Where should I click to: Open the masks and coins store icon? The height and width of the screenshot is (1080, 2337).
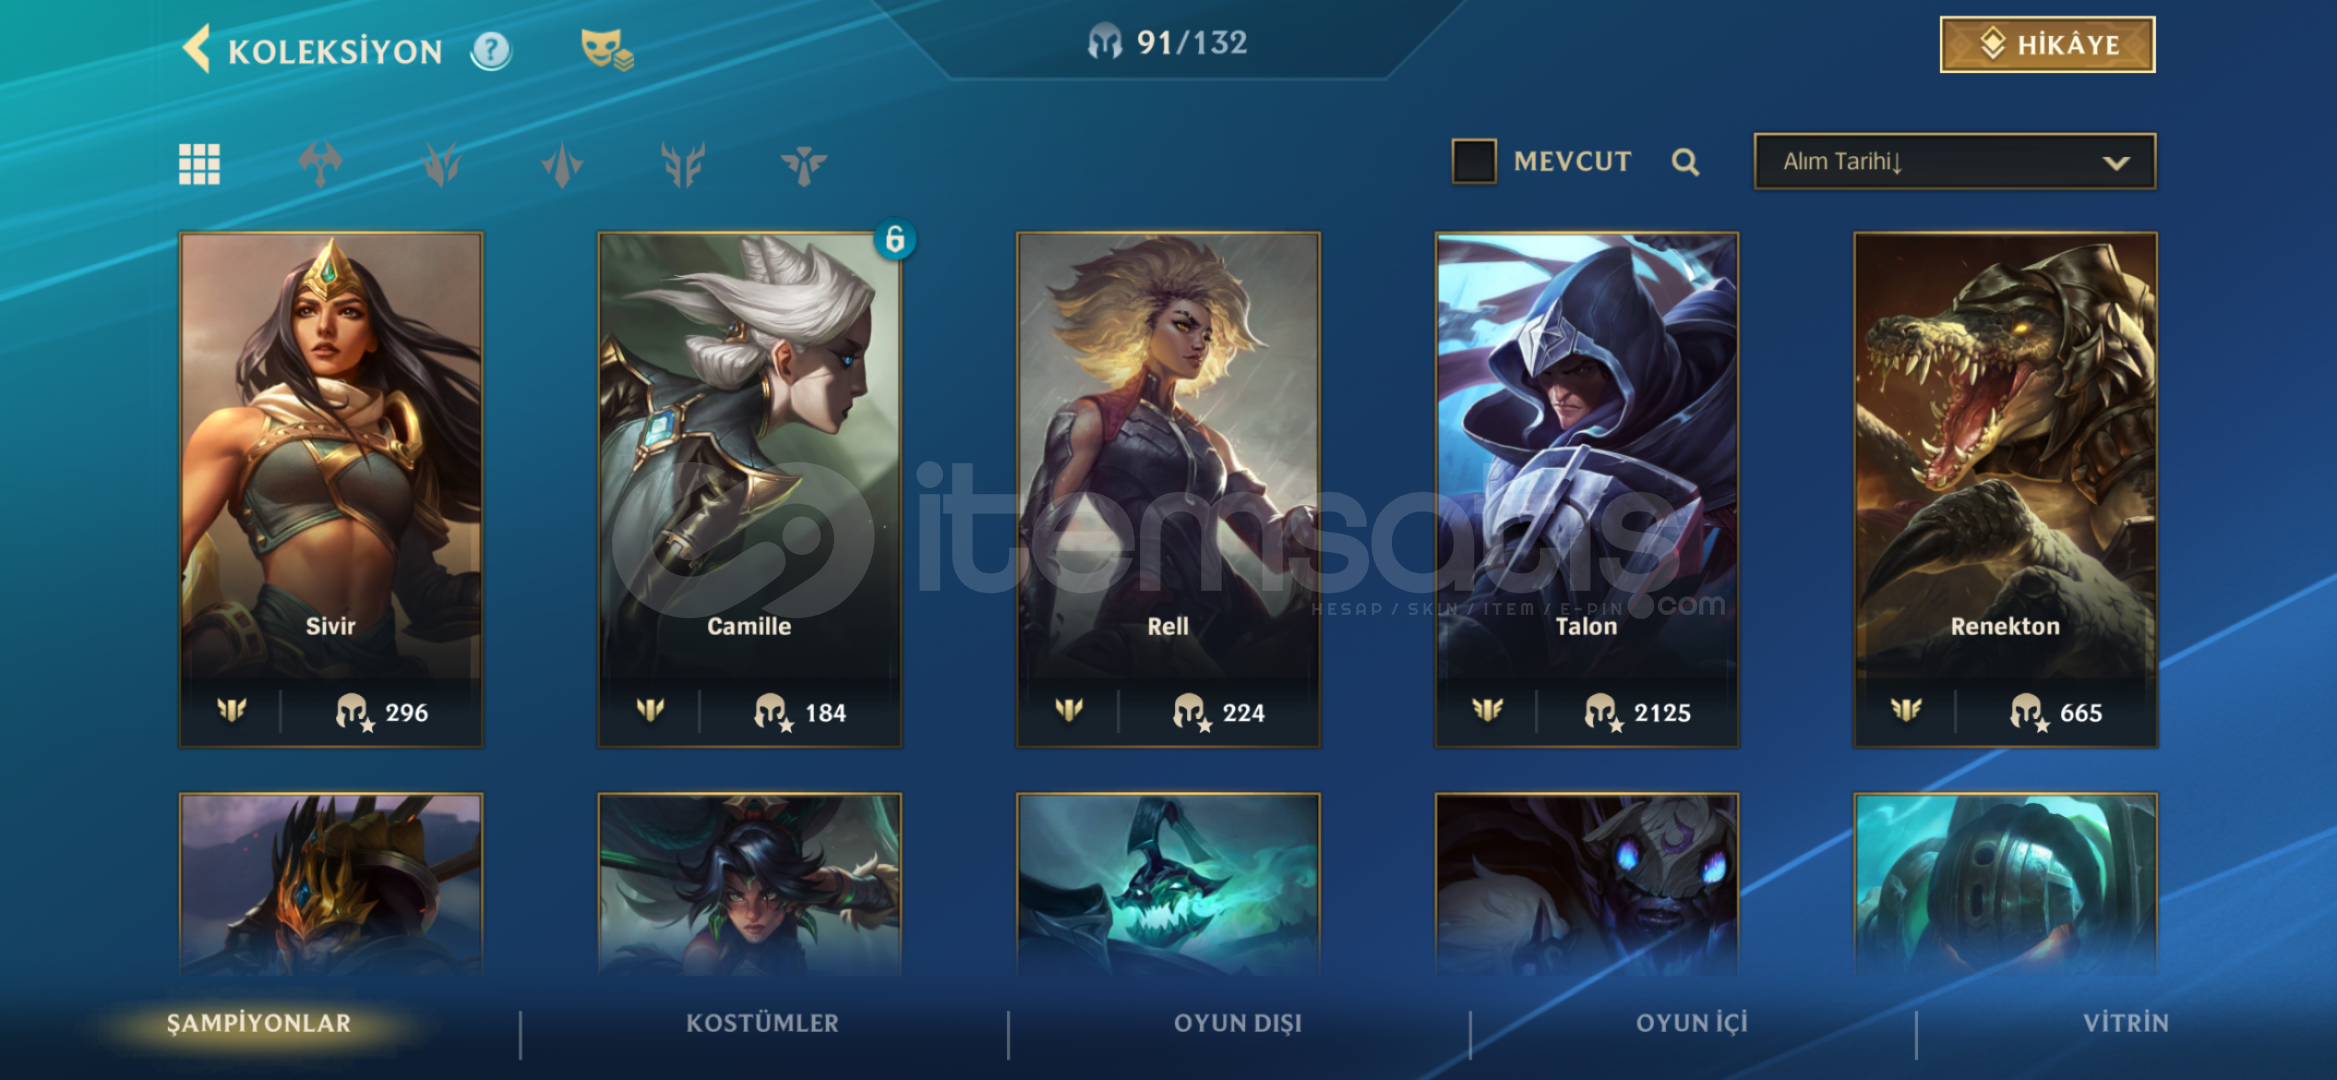click(x=606, y=49)
